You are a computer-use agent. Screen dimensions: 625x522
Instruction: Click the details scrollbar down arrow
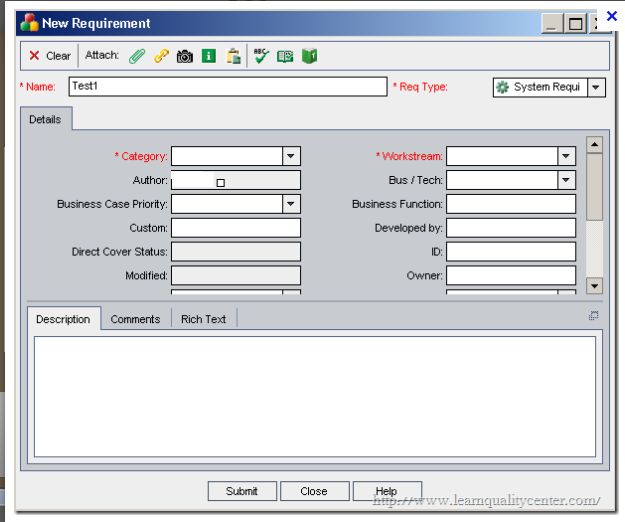click(595, 286)
